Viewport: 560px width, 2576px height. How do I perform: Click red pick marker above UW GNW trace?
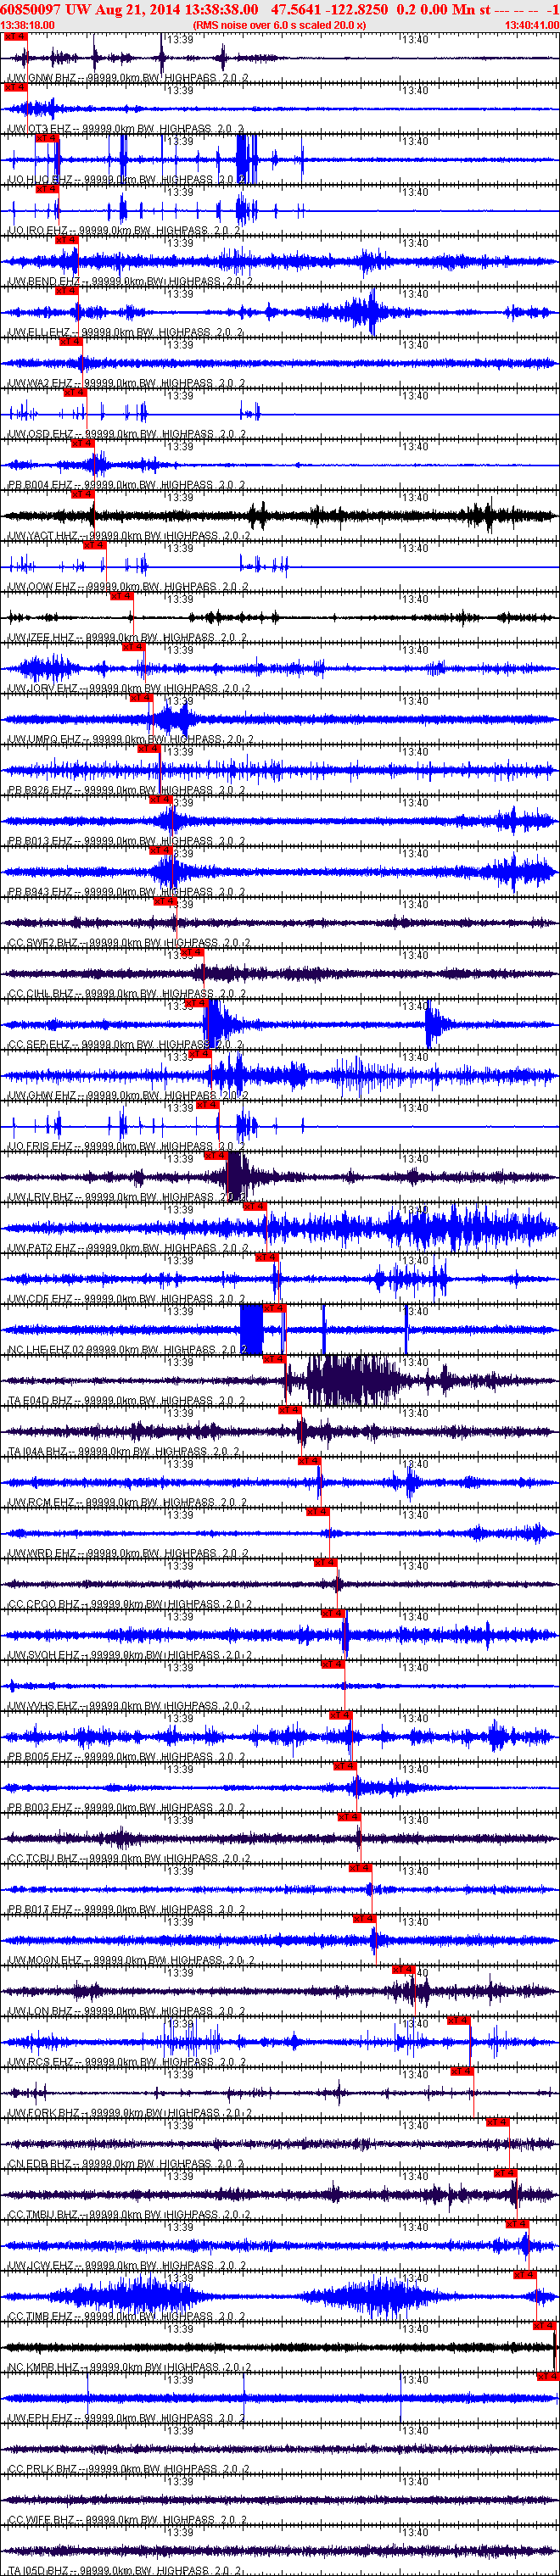[x=15, y=37]
